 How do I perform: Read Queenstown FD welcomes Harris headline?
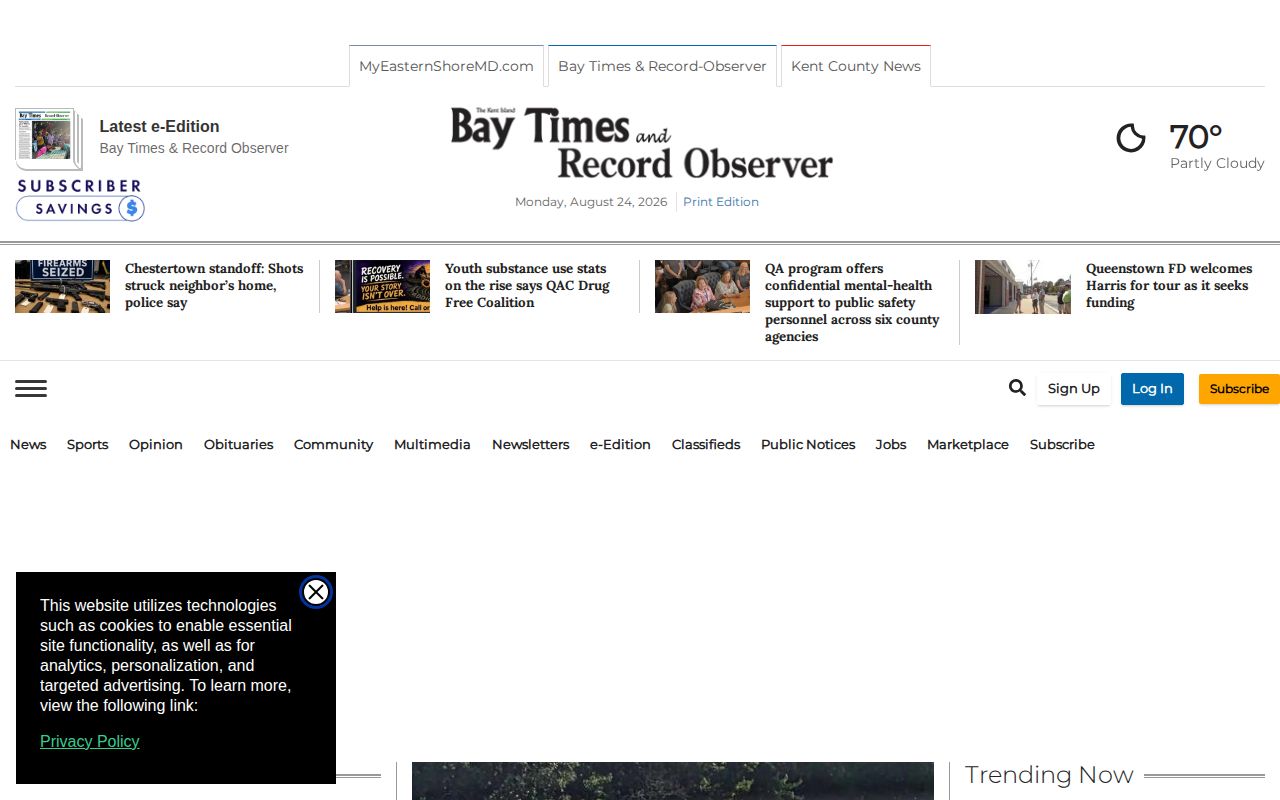(x=1169, y=286)
